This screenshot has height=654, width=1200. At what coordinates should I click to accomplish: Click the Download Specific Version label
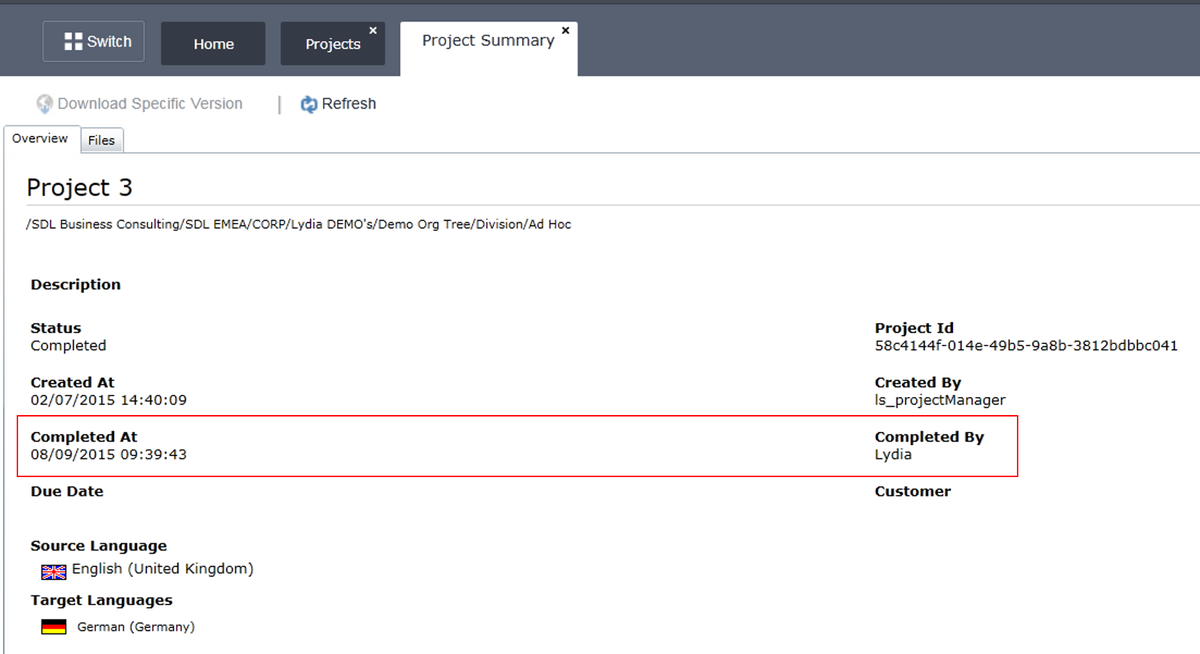point(150,104)
